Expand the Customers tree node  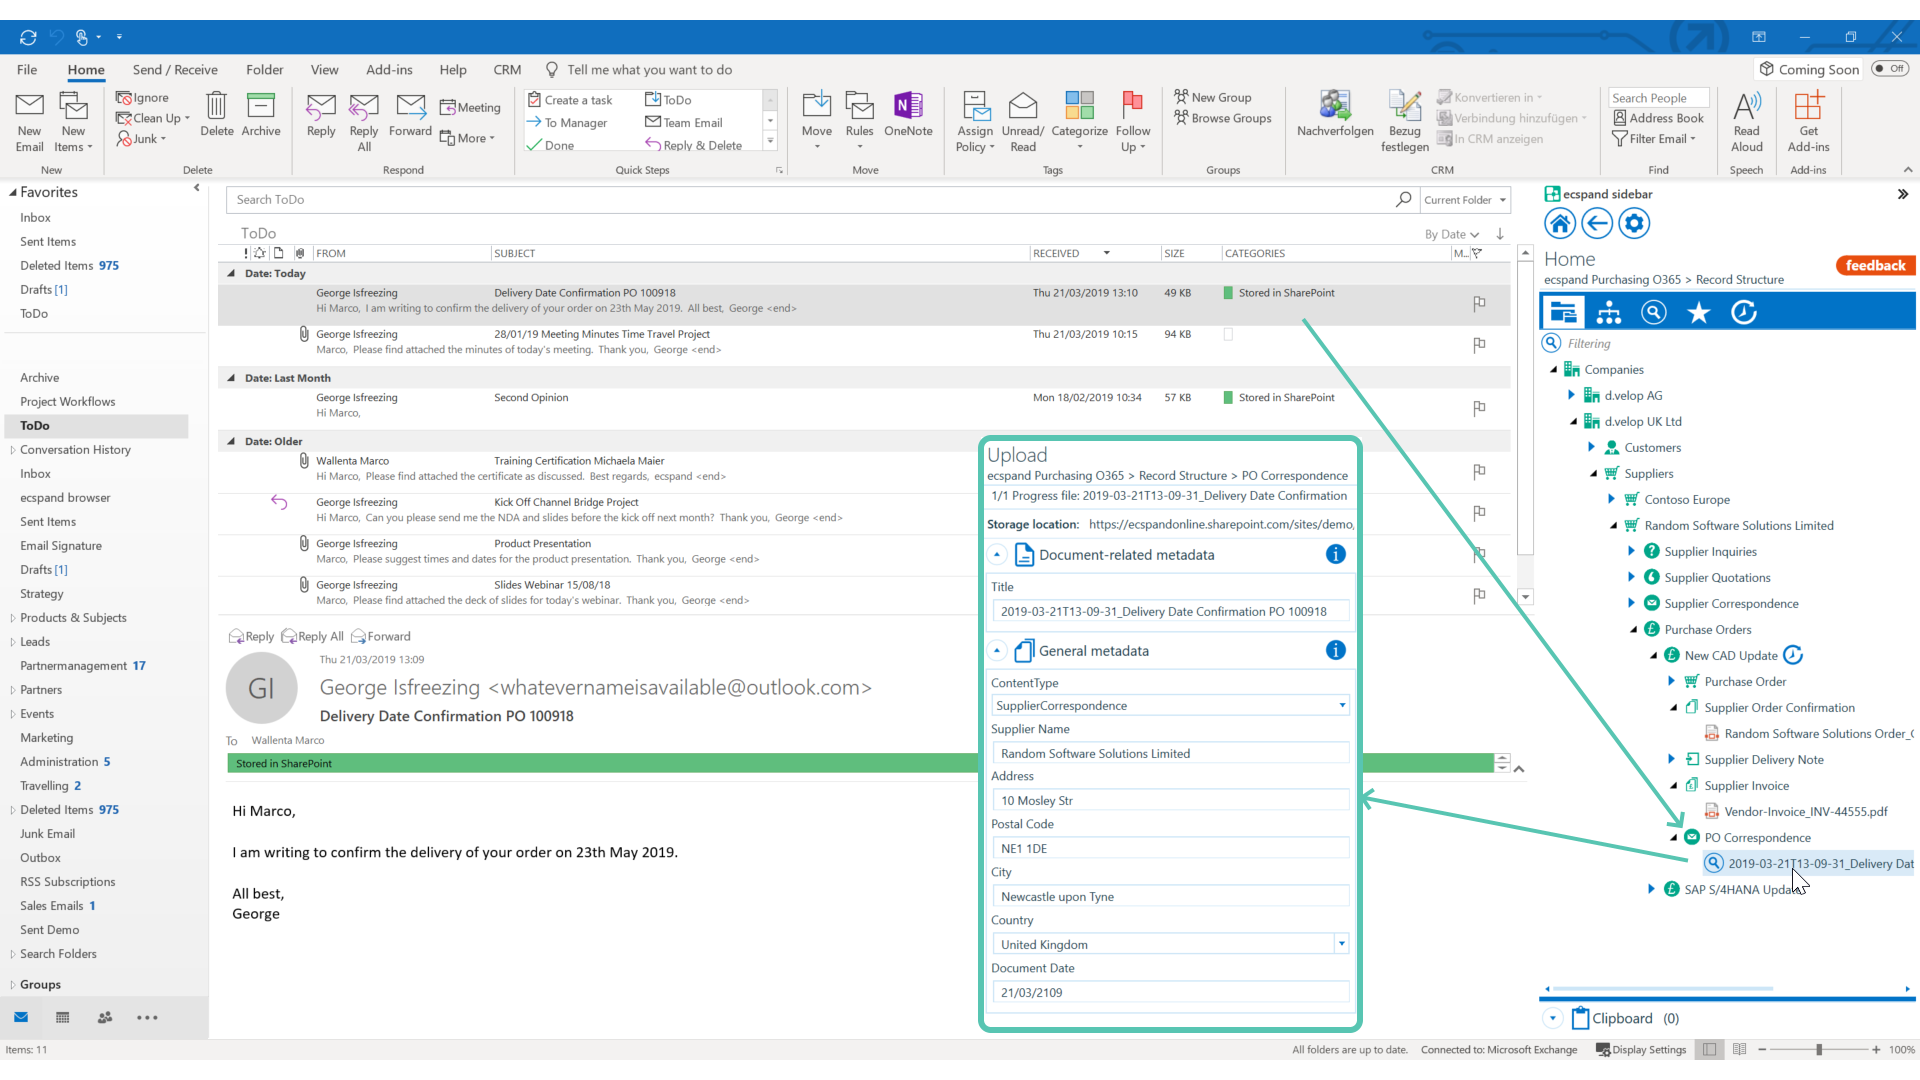(1591, 447)
